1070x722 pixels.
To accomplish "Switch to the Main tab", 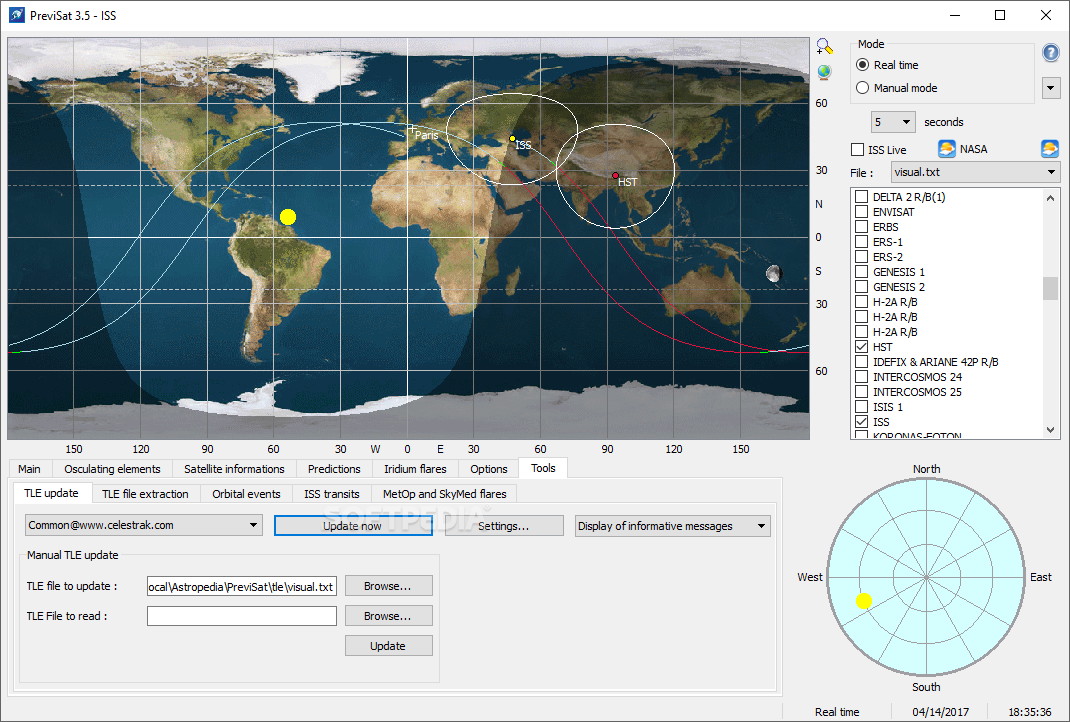I will [x=29, y=469].
